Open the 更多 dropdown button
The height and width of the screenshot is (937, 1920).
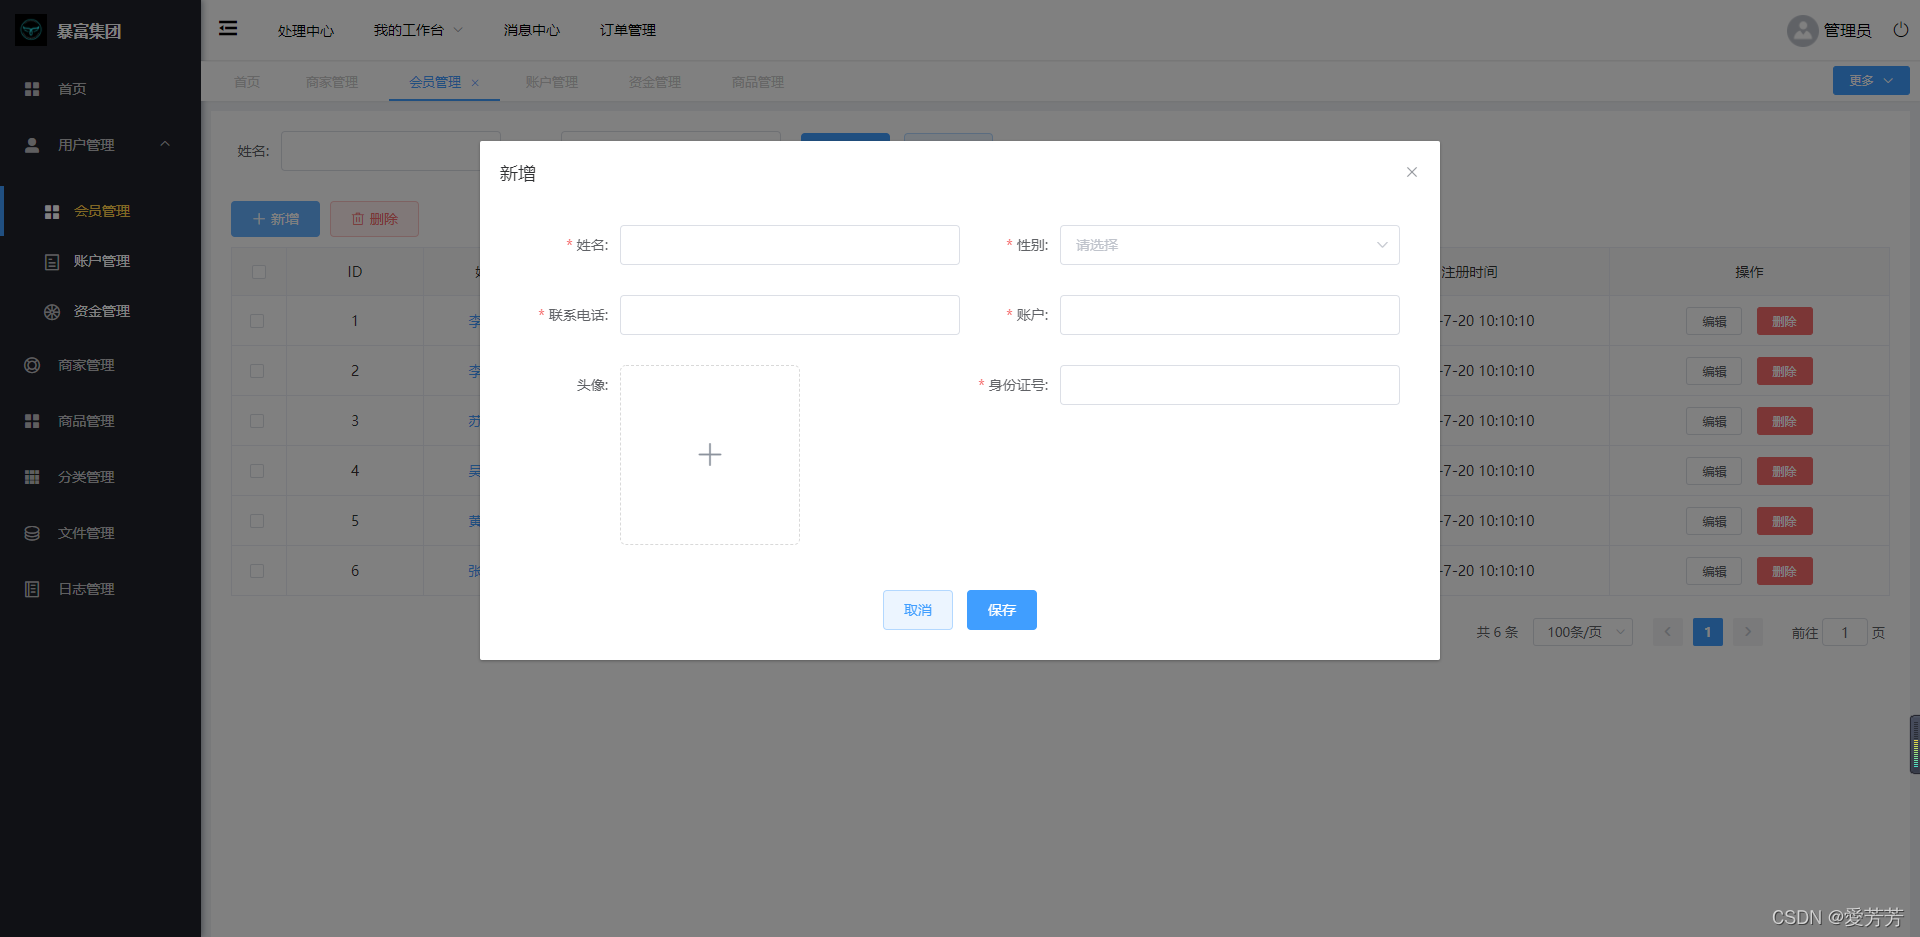click(1871, 81)
